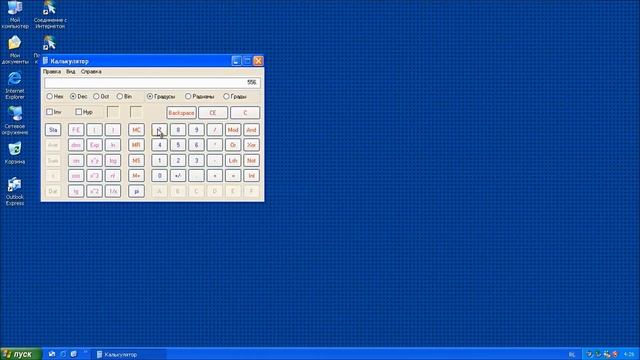Open the Корзина recycle bin icon

15,153
